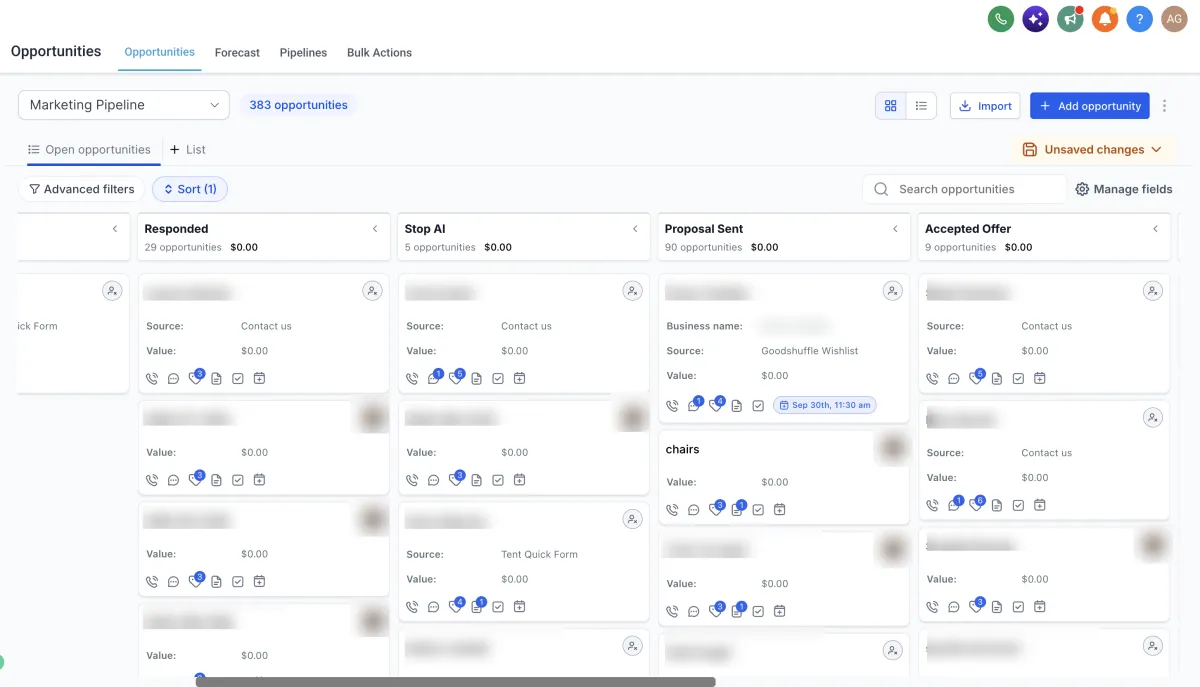Open the chairs opportunity title
Screen dimensions: 1200x687
(x=683, y=450)
